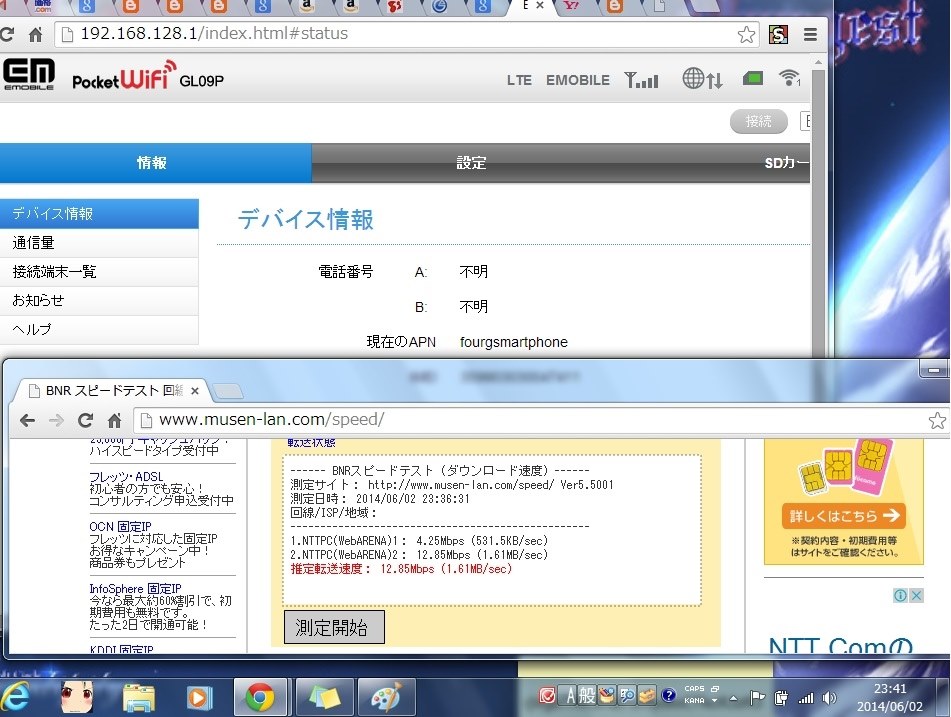Click the volume speaker tray icon
The height and width of the screenshot is (717, 951).
[829, 698]
